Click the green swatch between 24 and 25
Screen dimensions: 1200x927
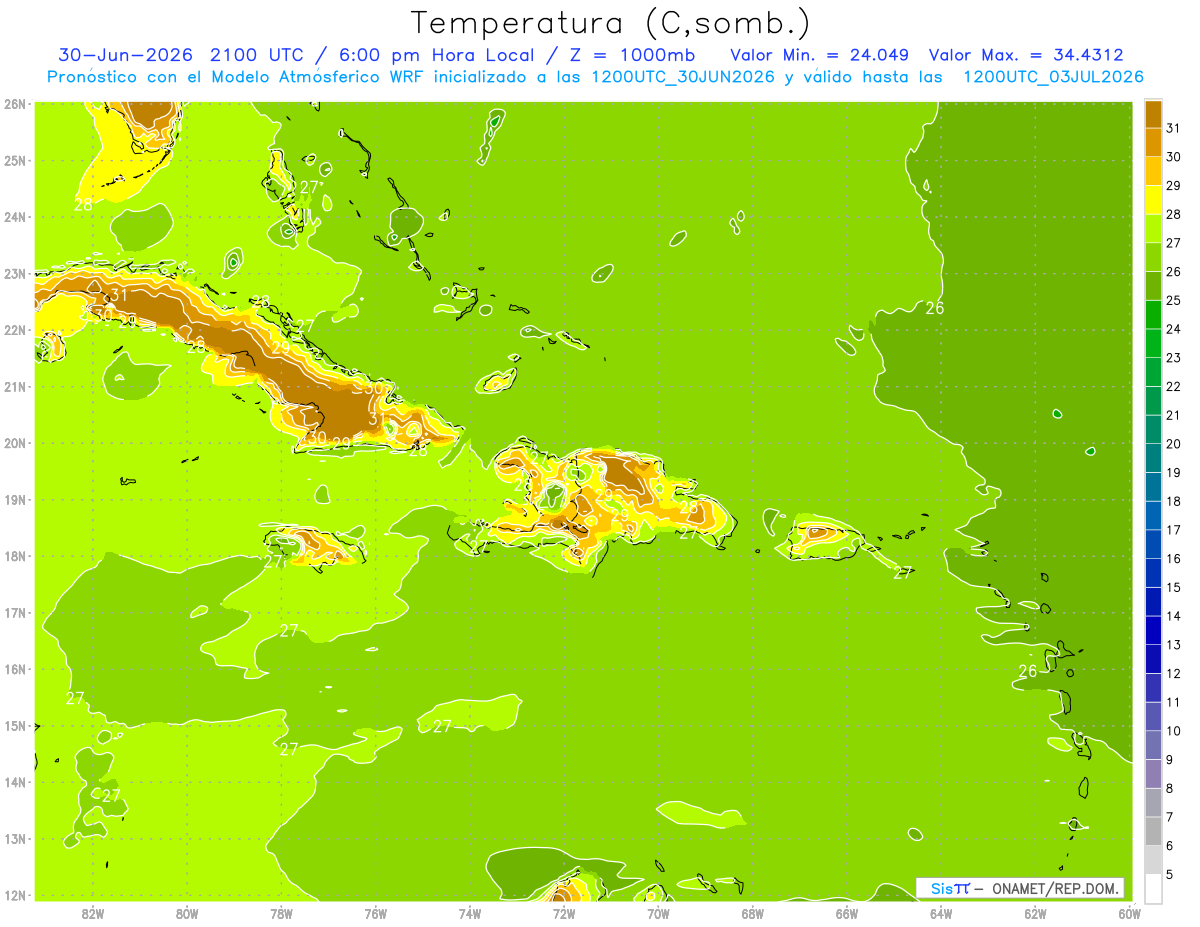[1153, 314]
